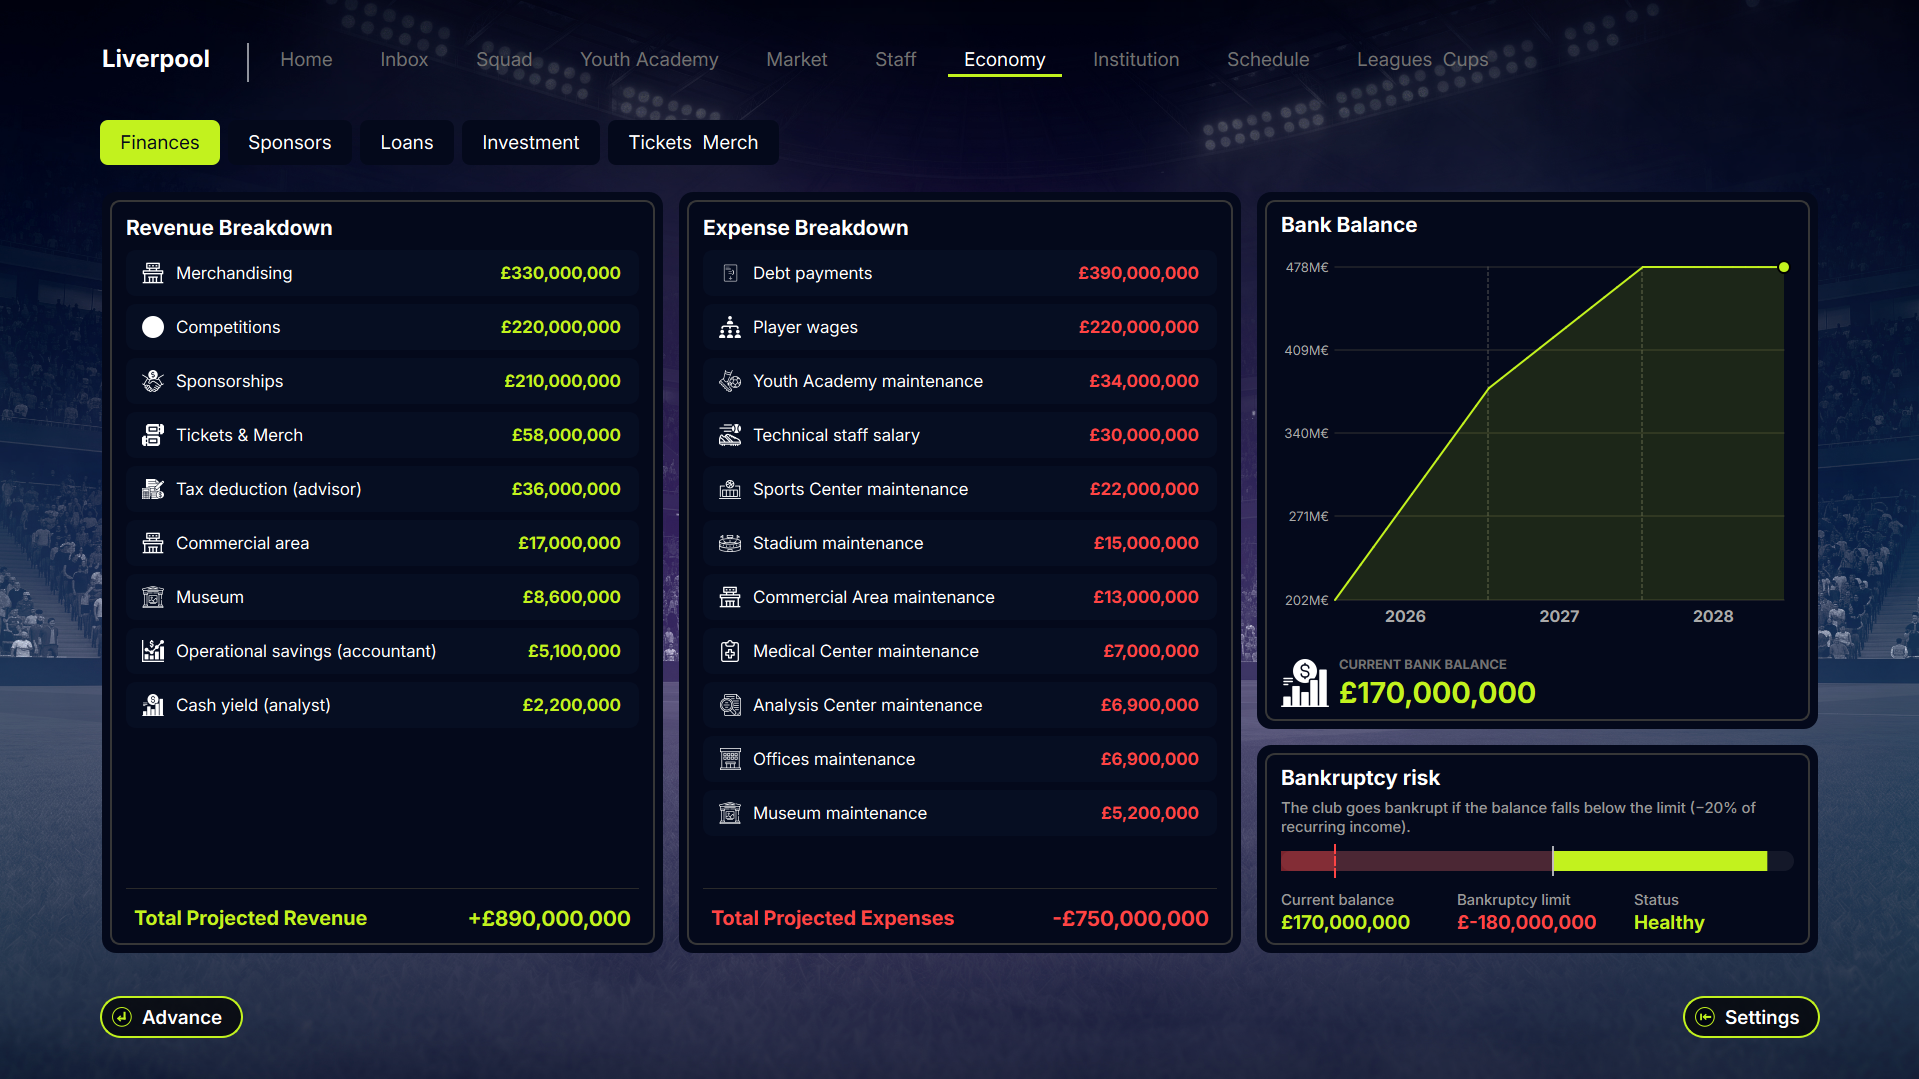The width and height of the screenshot is (1919, 1079).
Task: Click the Commercial area revenue icon
Action: pos(153,543)
